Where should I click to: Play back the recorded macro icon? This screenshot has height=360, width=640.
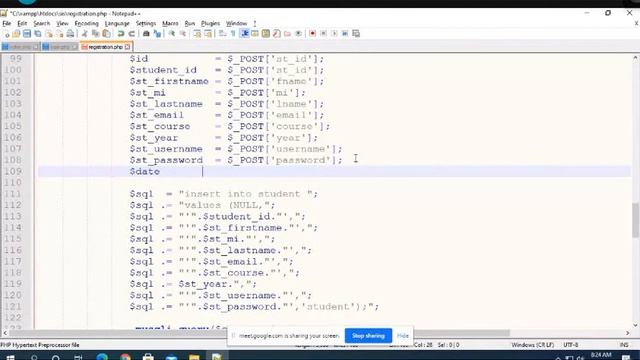click(x=334, y=33)
